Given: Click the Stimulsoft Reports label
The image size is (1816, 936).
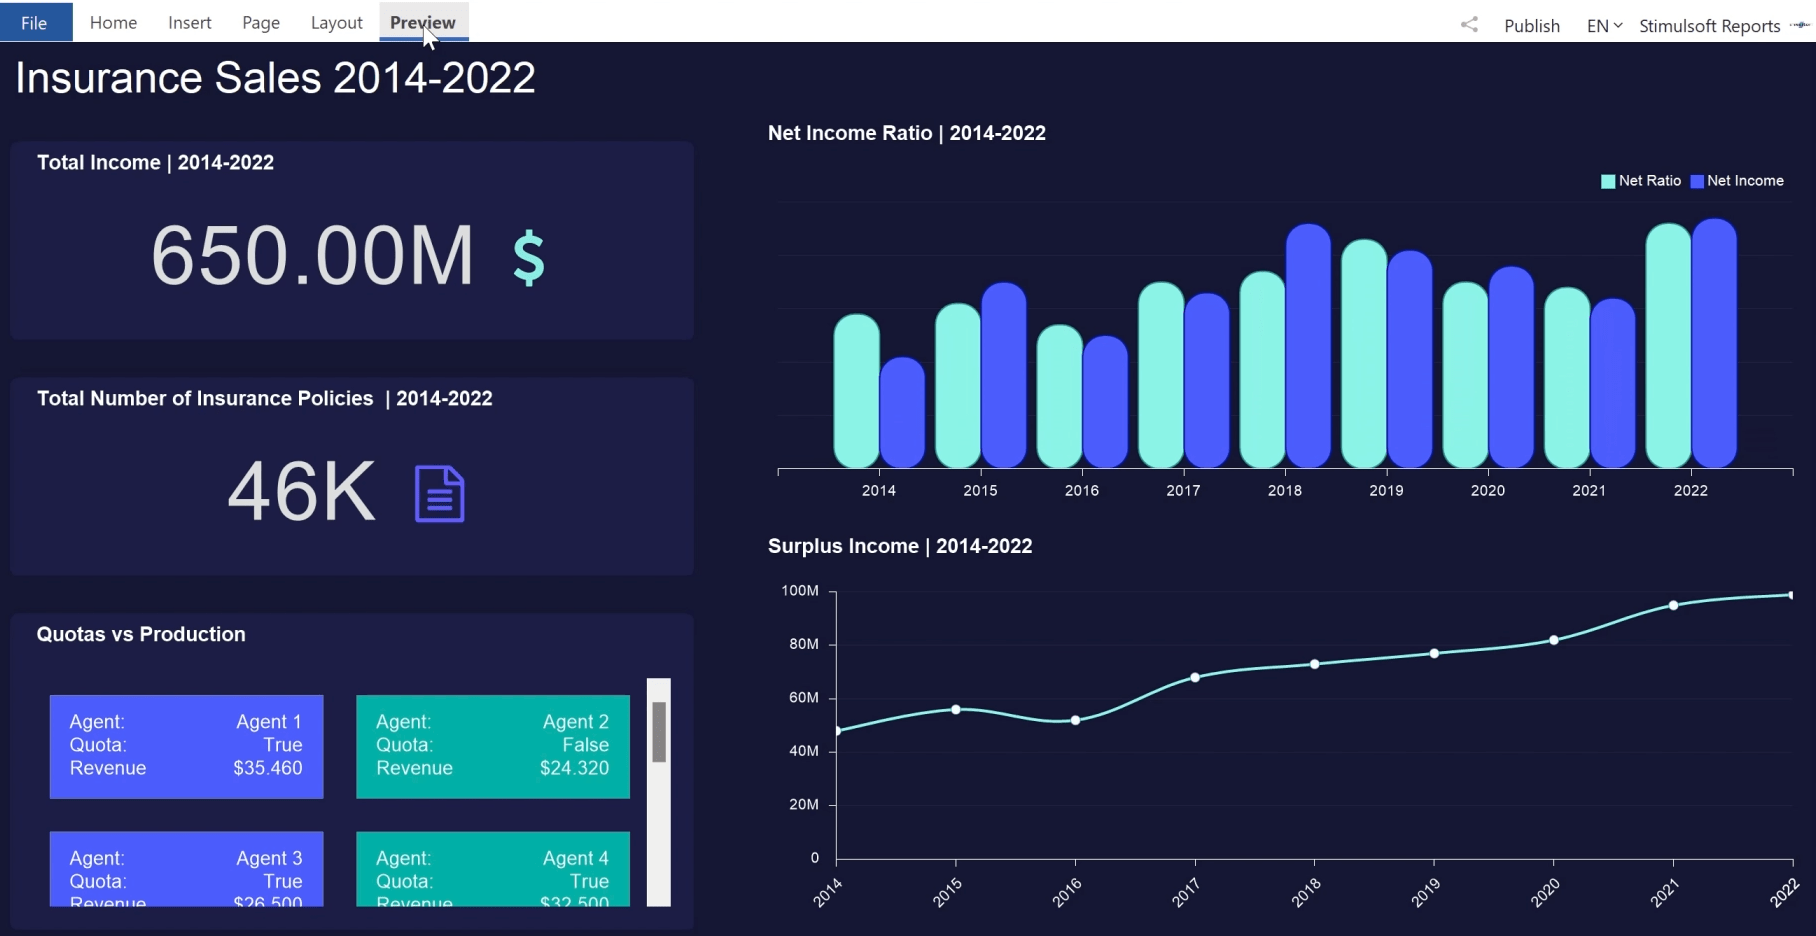Looking at the screenshot, I should (1709, 26).
